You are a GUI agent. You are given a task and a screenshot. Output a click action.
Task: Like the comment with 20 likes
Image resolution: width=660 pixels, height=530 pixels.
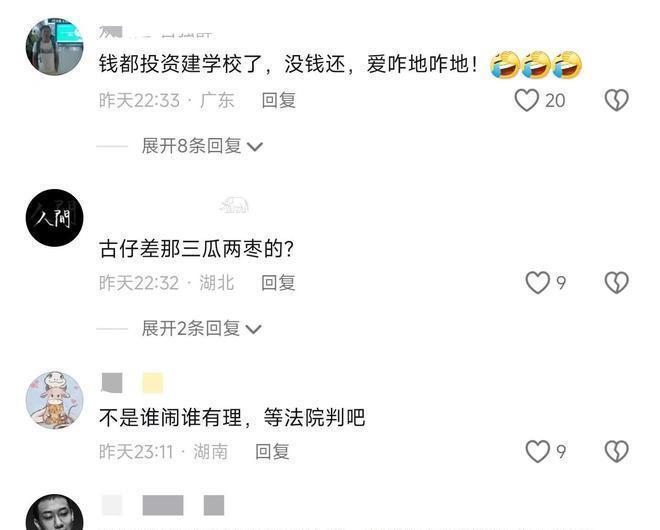[x=527, y=100]
